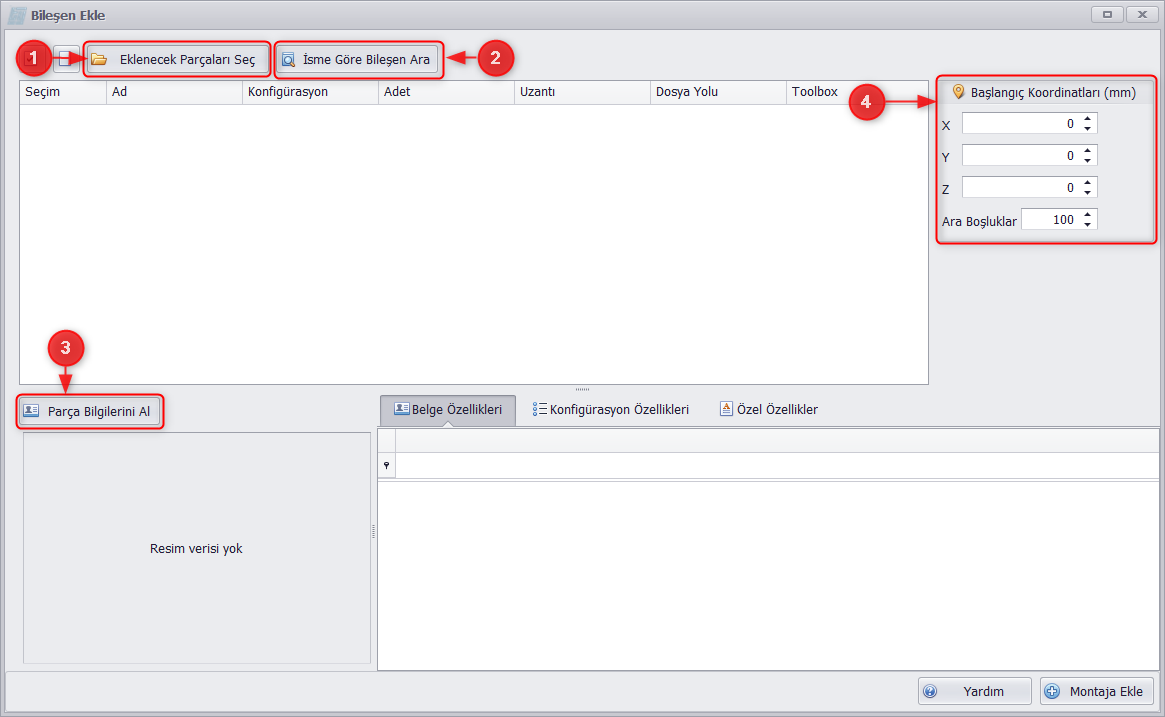Increase the X coordinate with up arrow

[x=1088, y=118]
